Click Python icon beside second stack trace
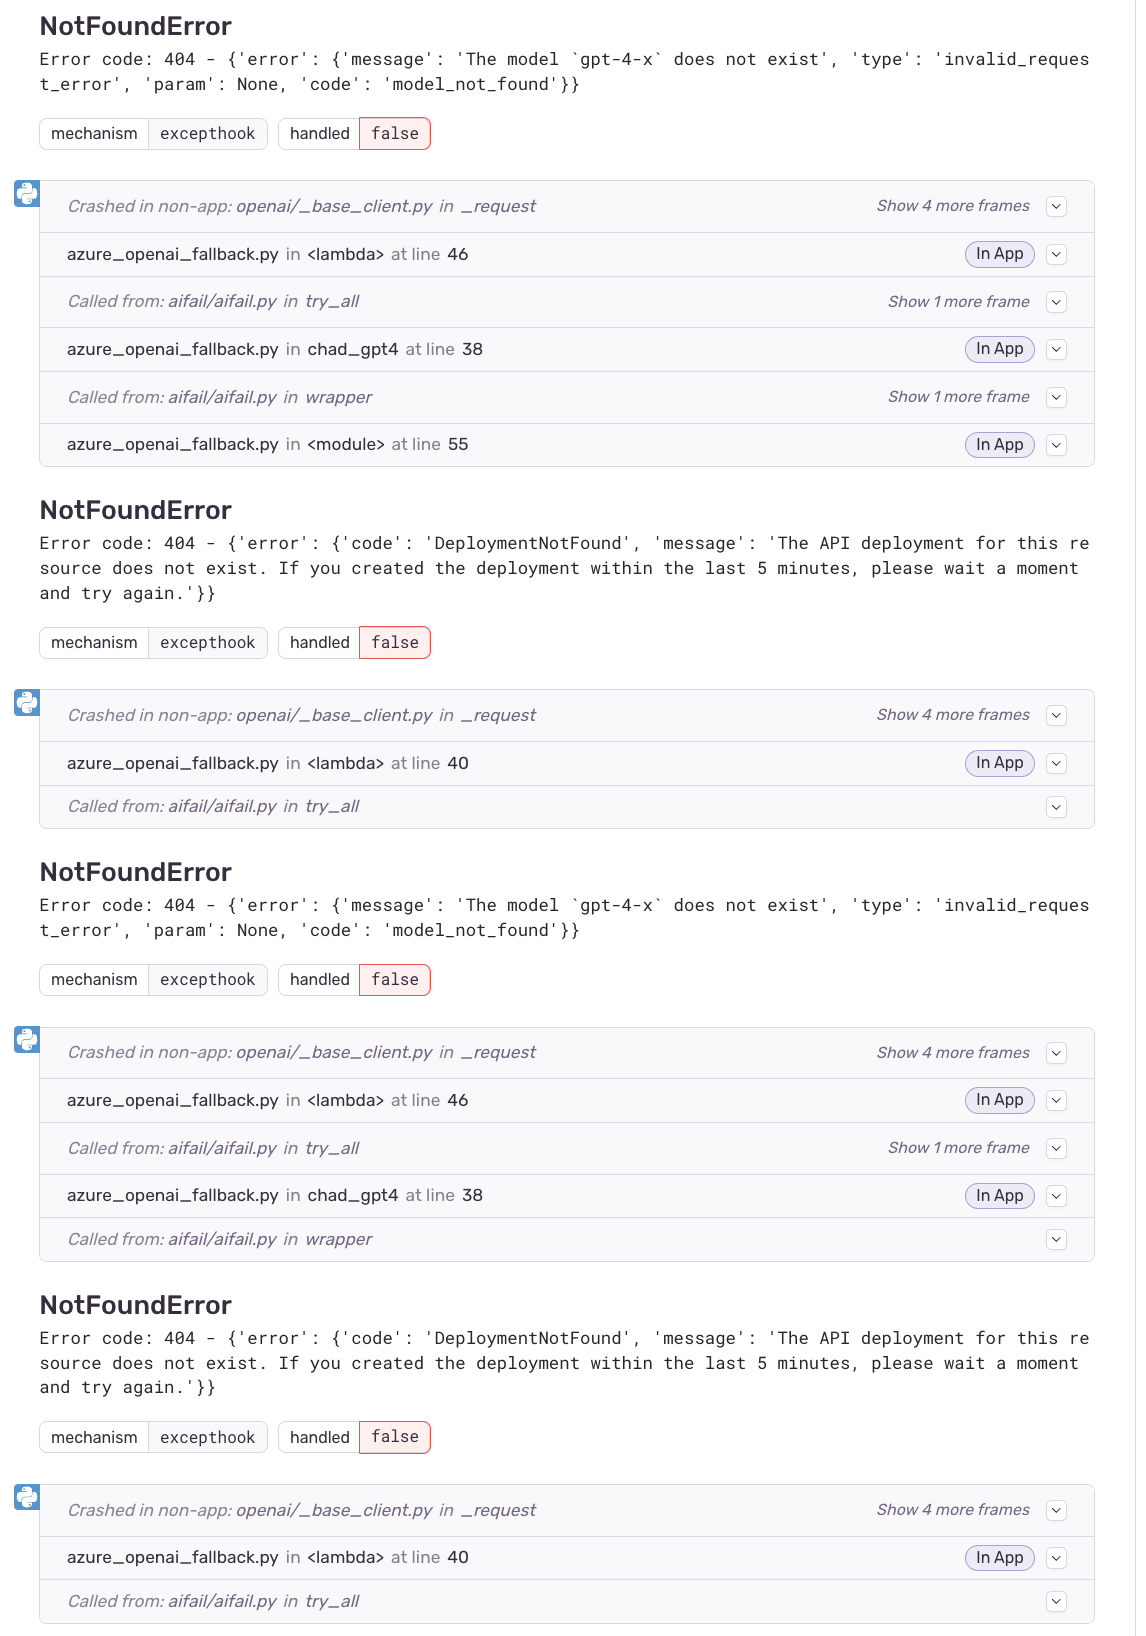 click(x=27, y=703)
